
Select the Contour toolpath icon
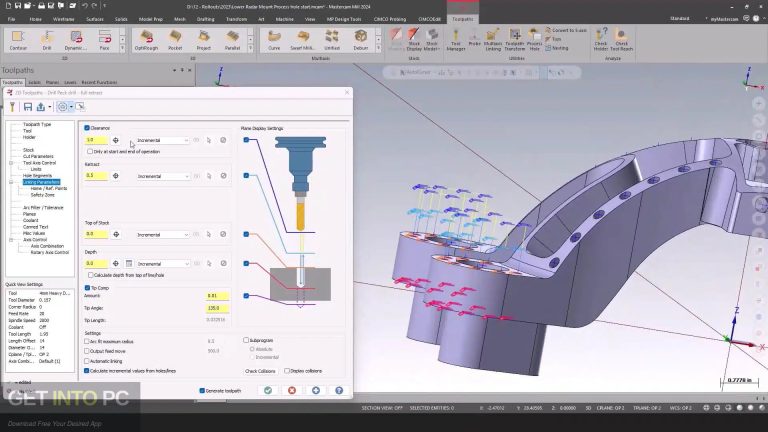click(18, 40)
